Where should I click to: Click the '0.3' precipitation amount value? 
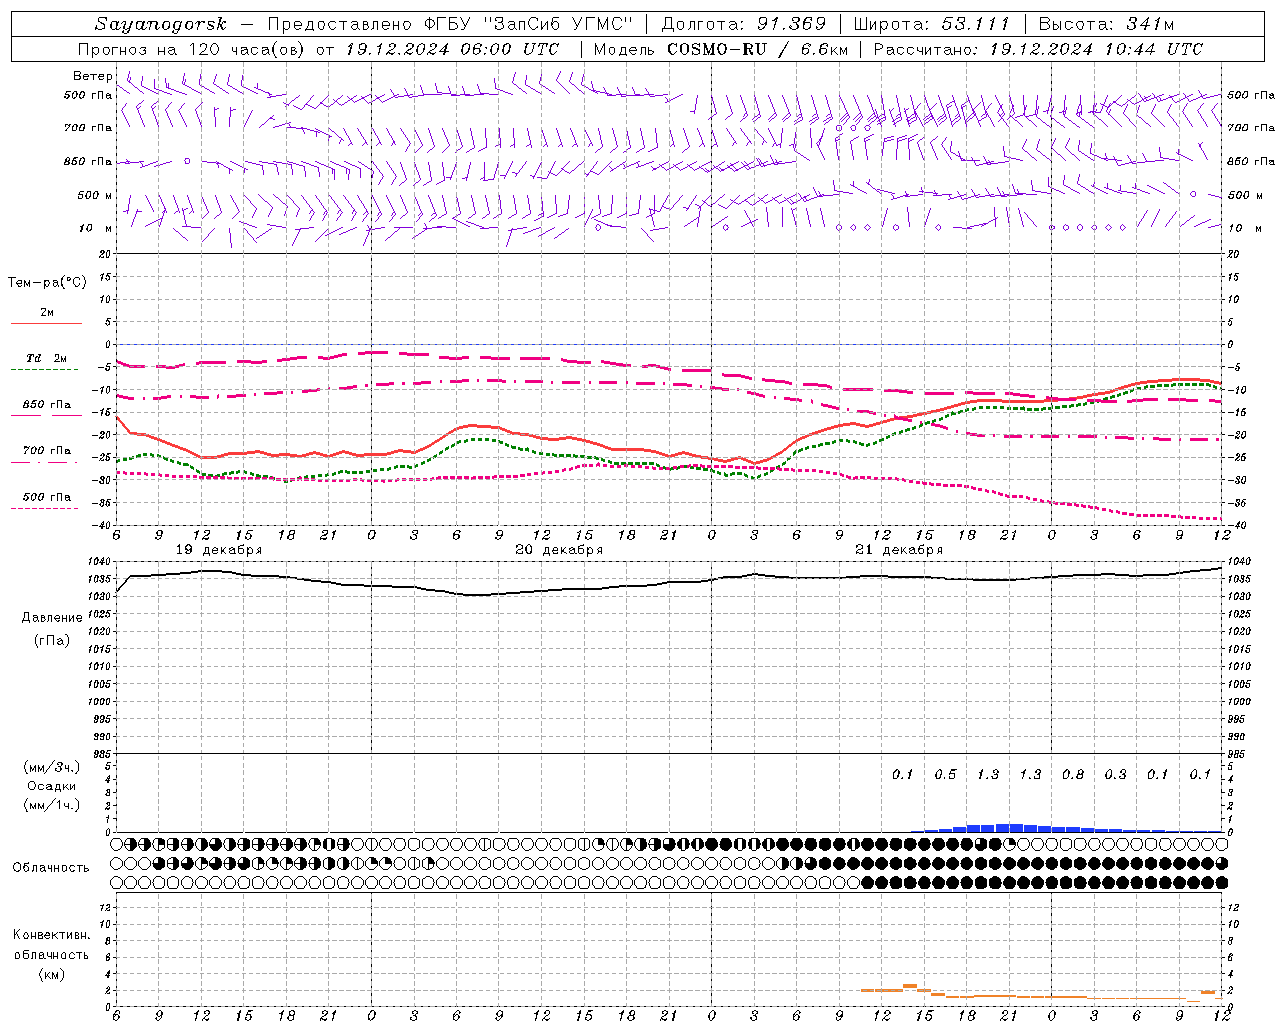click(x=1115, y=775)
